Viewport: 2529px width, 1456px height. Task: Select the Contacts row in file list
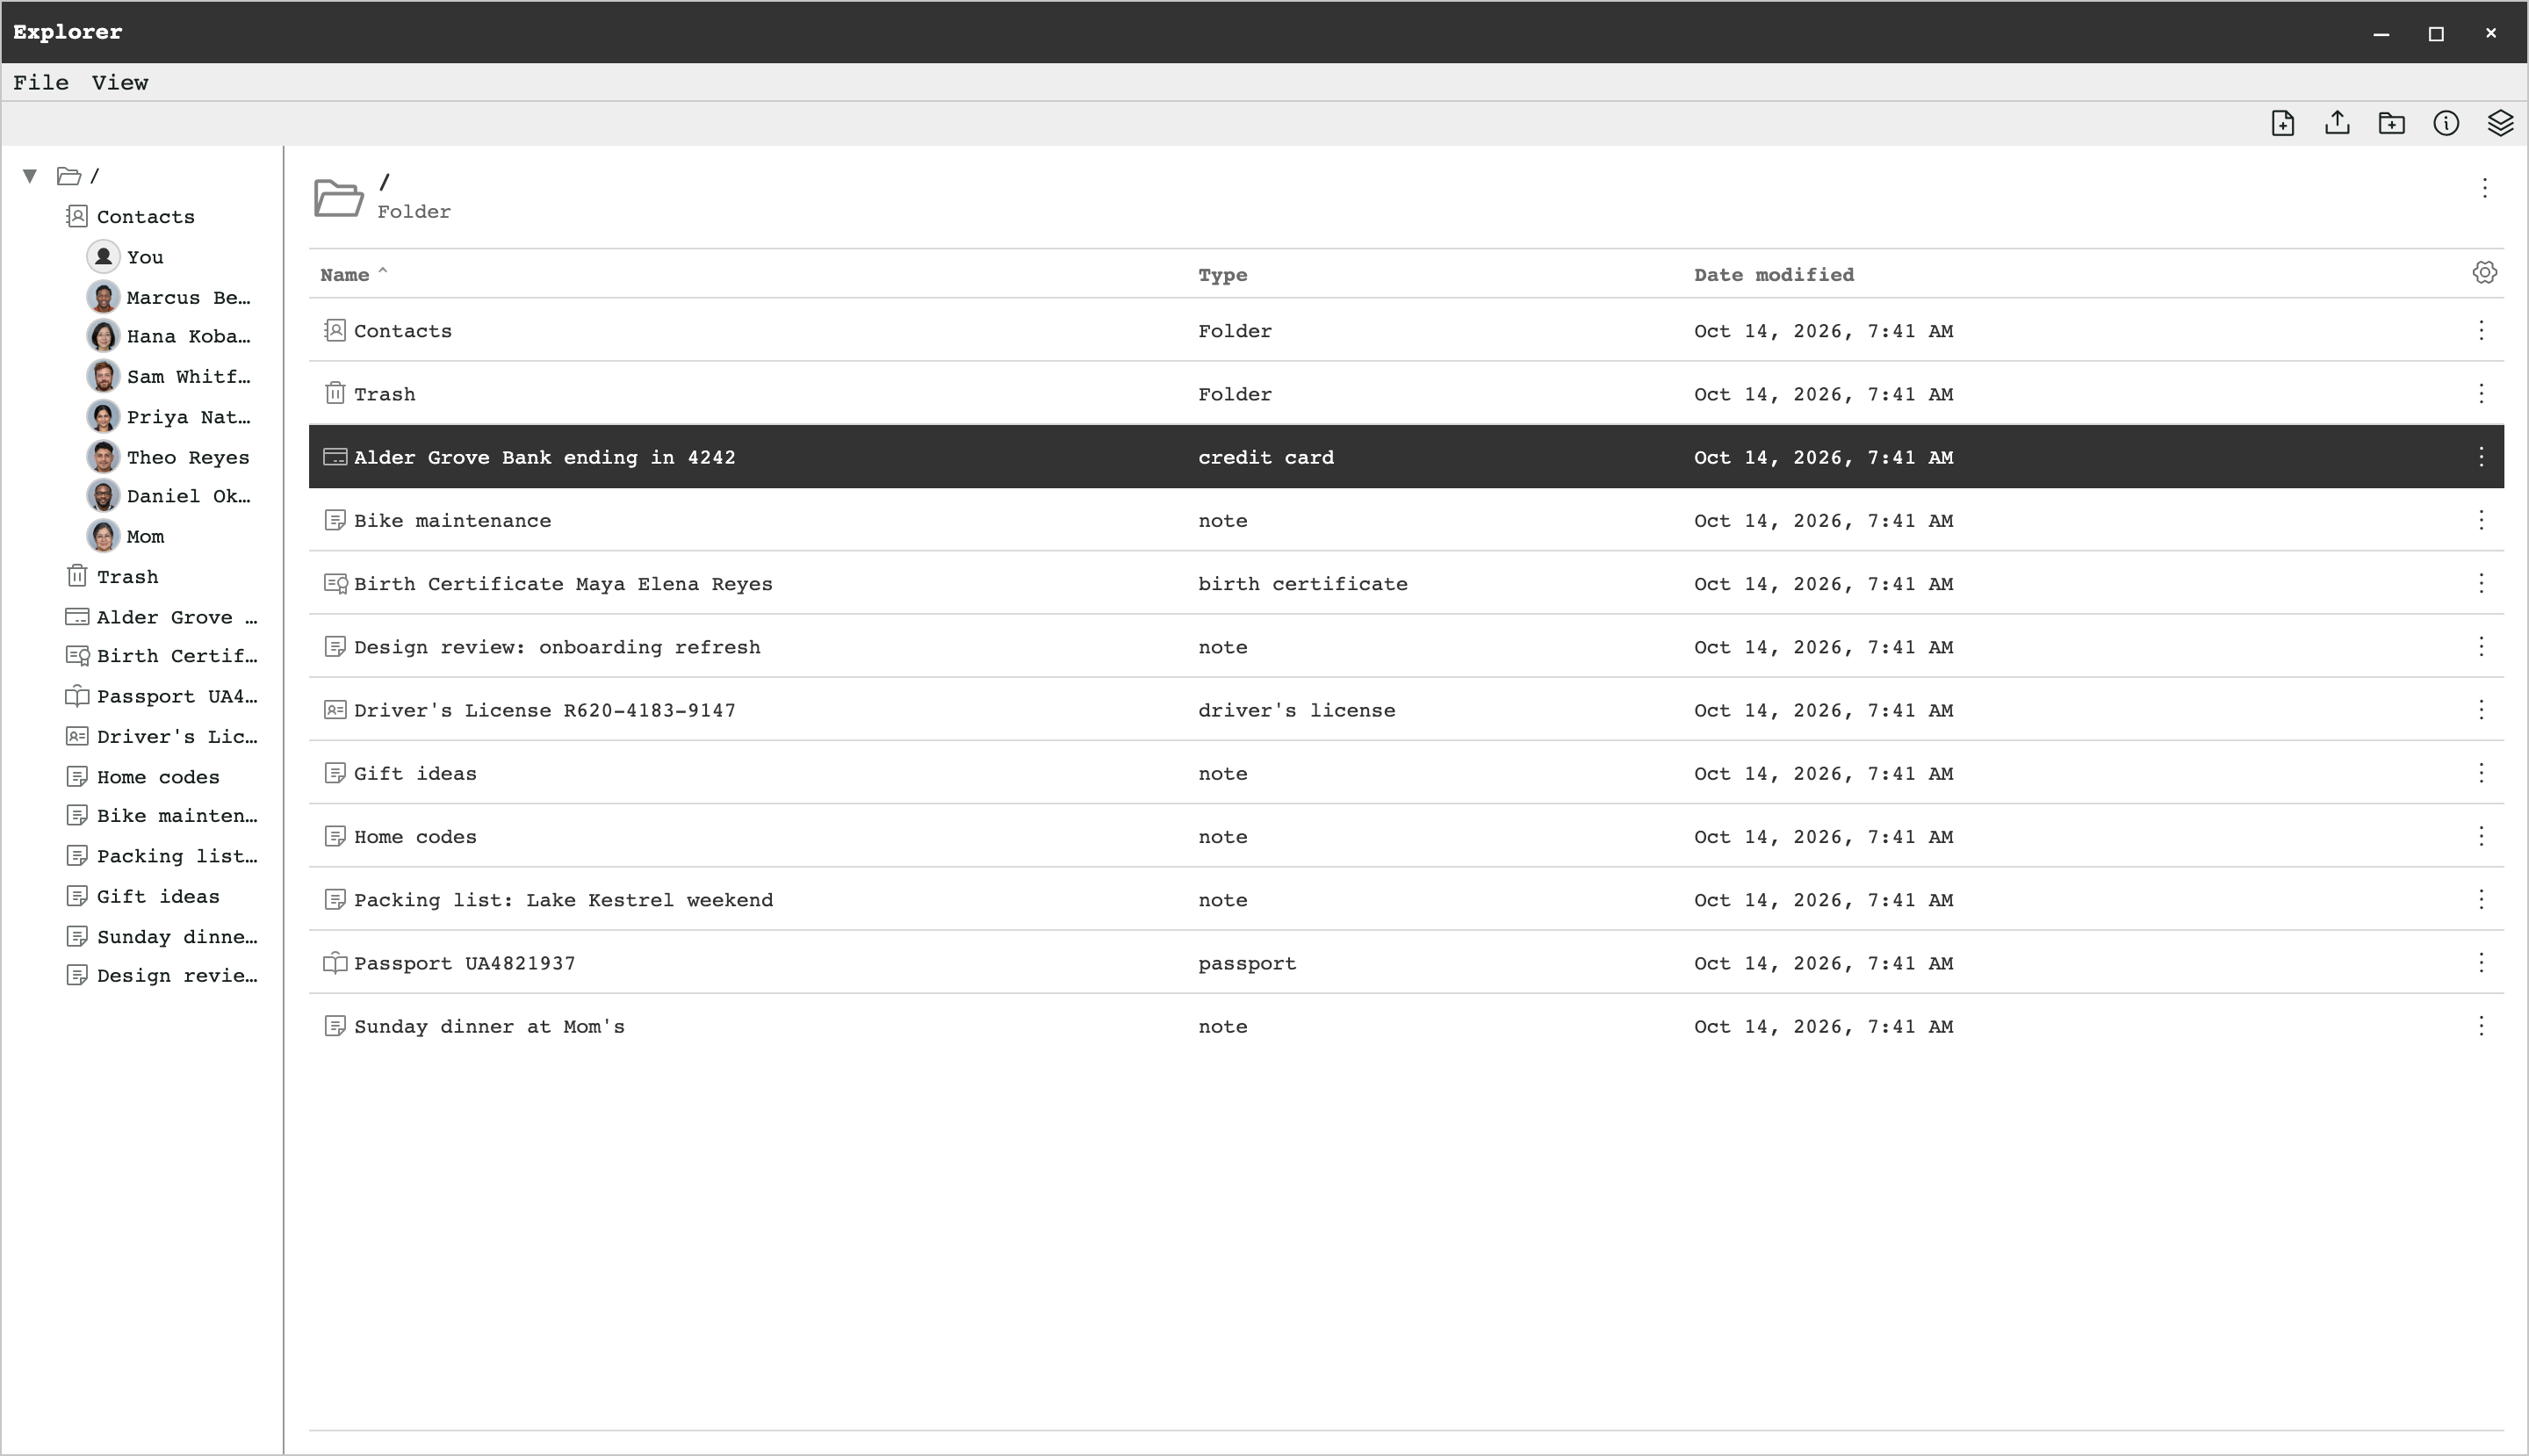pos(1406,330)
